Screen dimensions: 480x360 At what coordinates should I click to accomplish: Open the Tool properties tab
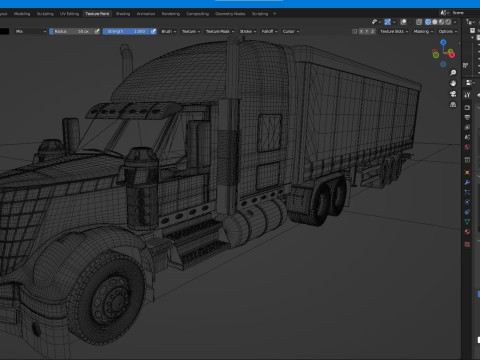(x=467, y=95)
